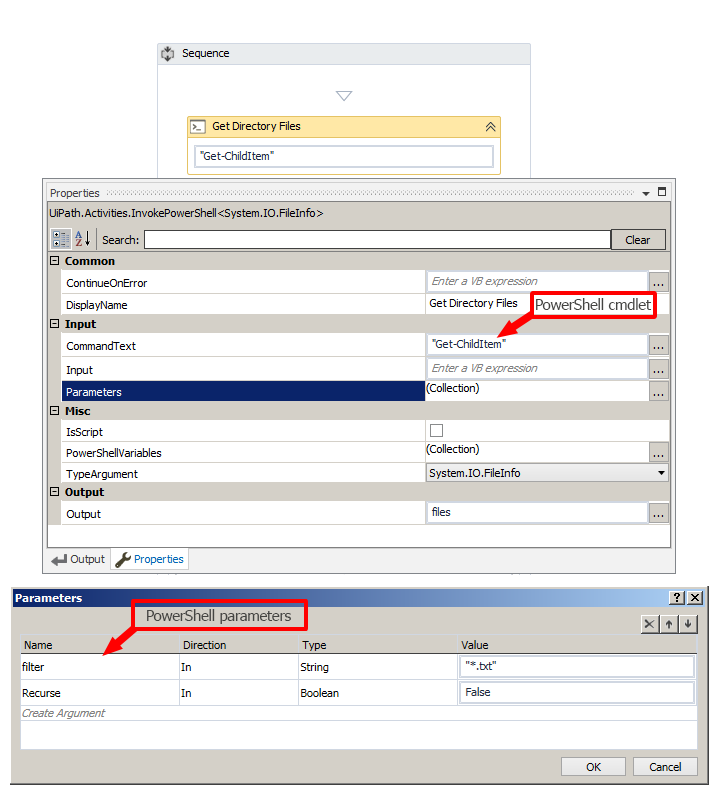Edit the DisplayName value Get Directory Files
The height and width of the screenshot is (793, 726).
(x=473, y=303)
